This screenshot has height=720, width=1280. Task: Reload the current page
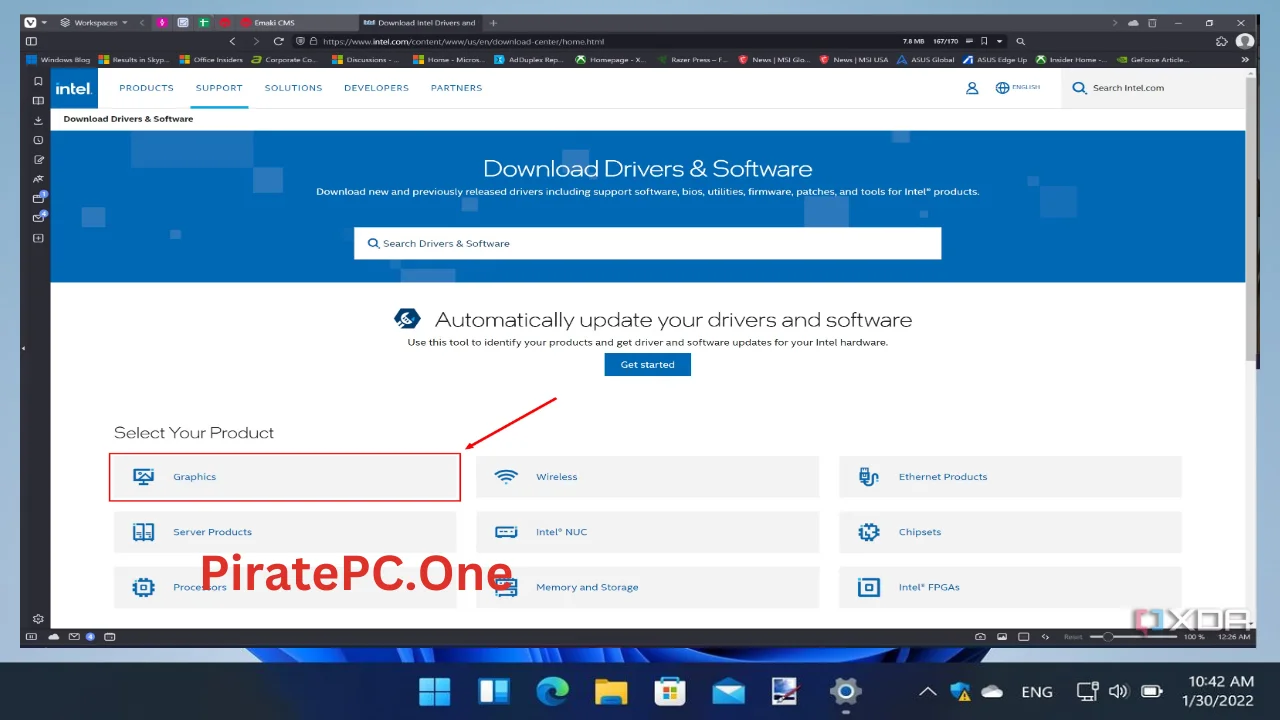(278, 41)
